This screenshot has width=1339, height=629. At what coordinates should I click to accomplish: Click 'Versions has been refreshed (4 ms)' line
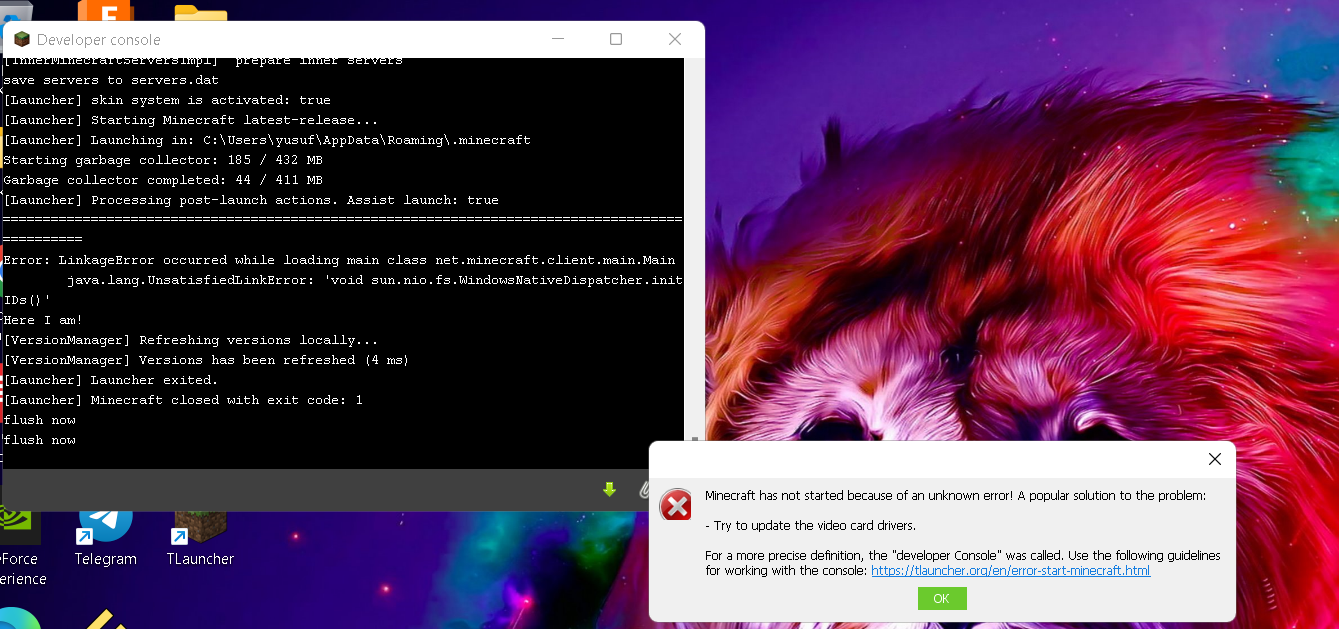(206, 360)
